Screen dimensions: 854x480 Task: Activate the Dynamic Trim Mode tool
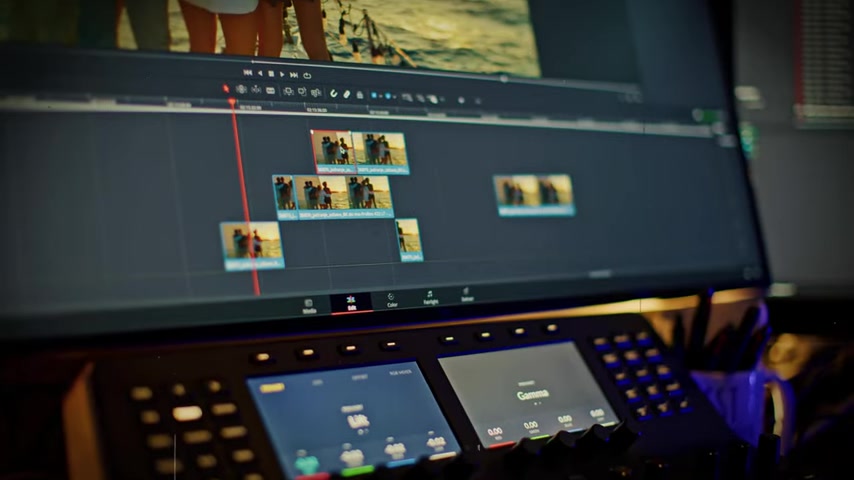(256, 90)
